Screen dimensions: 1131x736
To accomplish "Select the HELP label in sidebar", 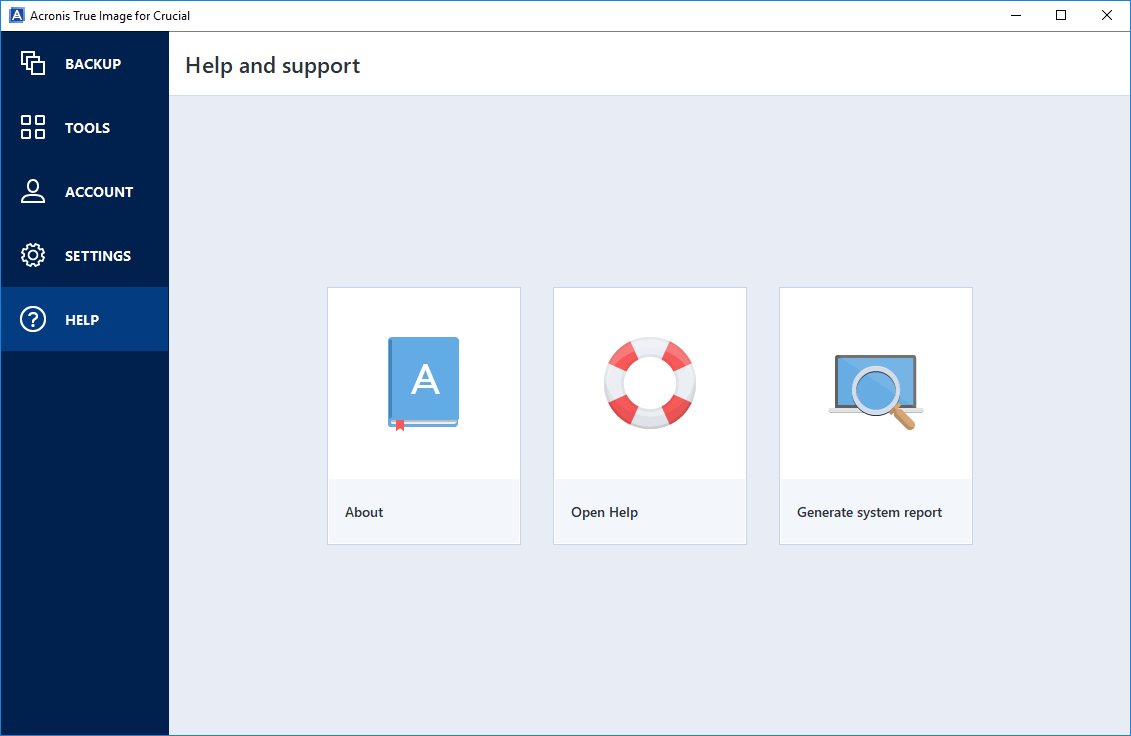I will (x=82, y=320).
